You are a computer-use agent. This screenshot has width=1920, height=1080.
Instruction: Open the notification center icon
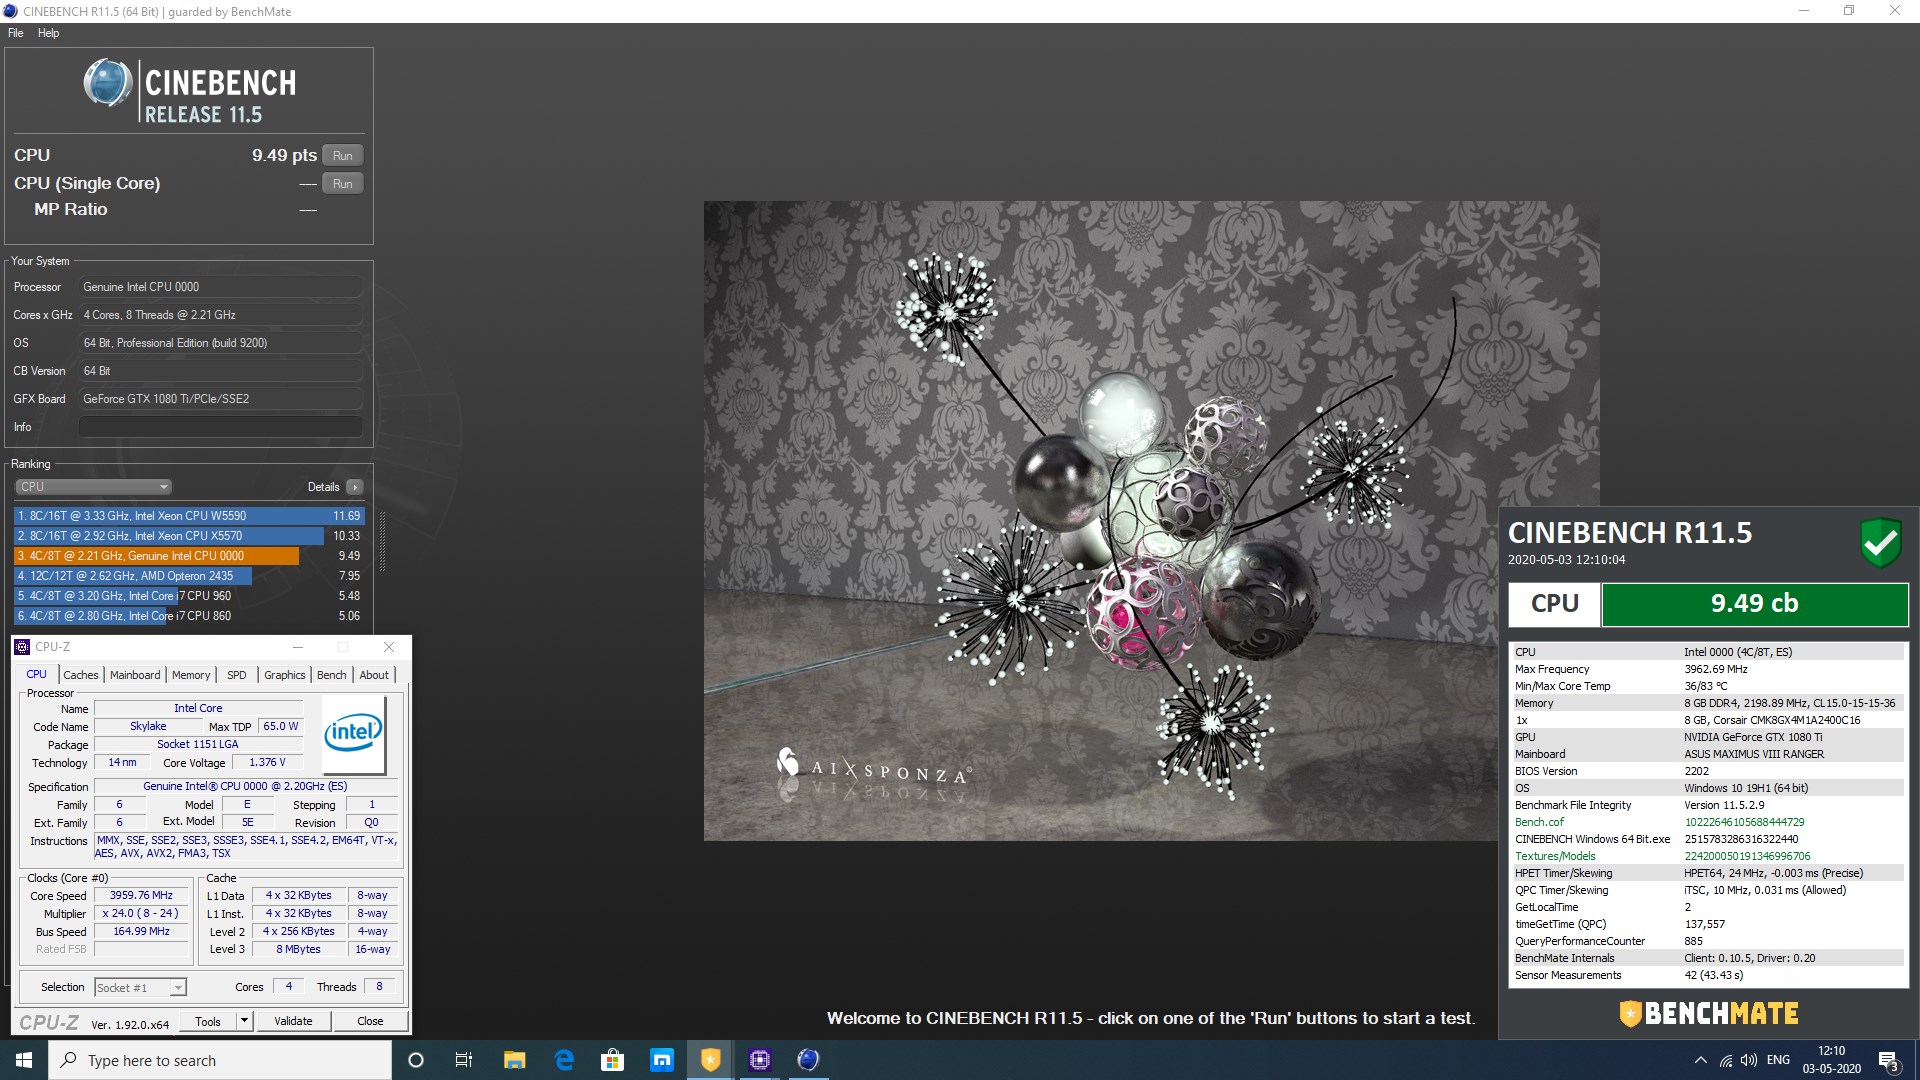1888,1060
